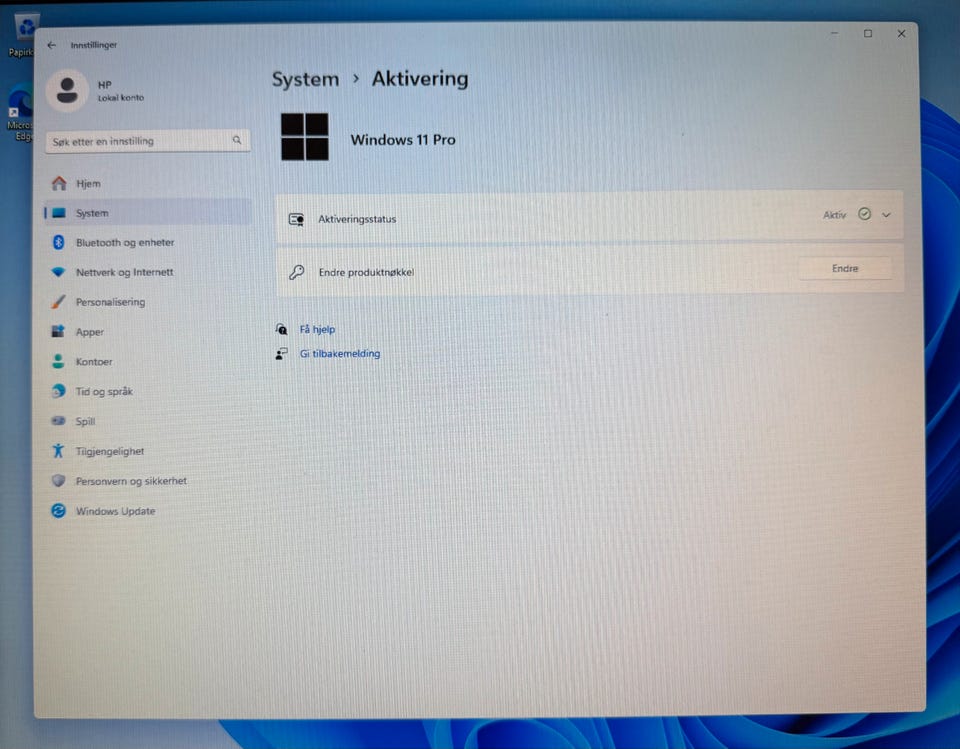960x749 pixels.
Task: Expand the Aktiveringsstatus chevron
Action: (886, 215)
